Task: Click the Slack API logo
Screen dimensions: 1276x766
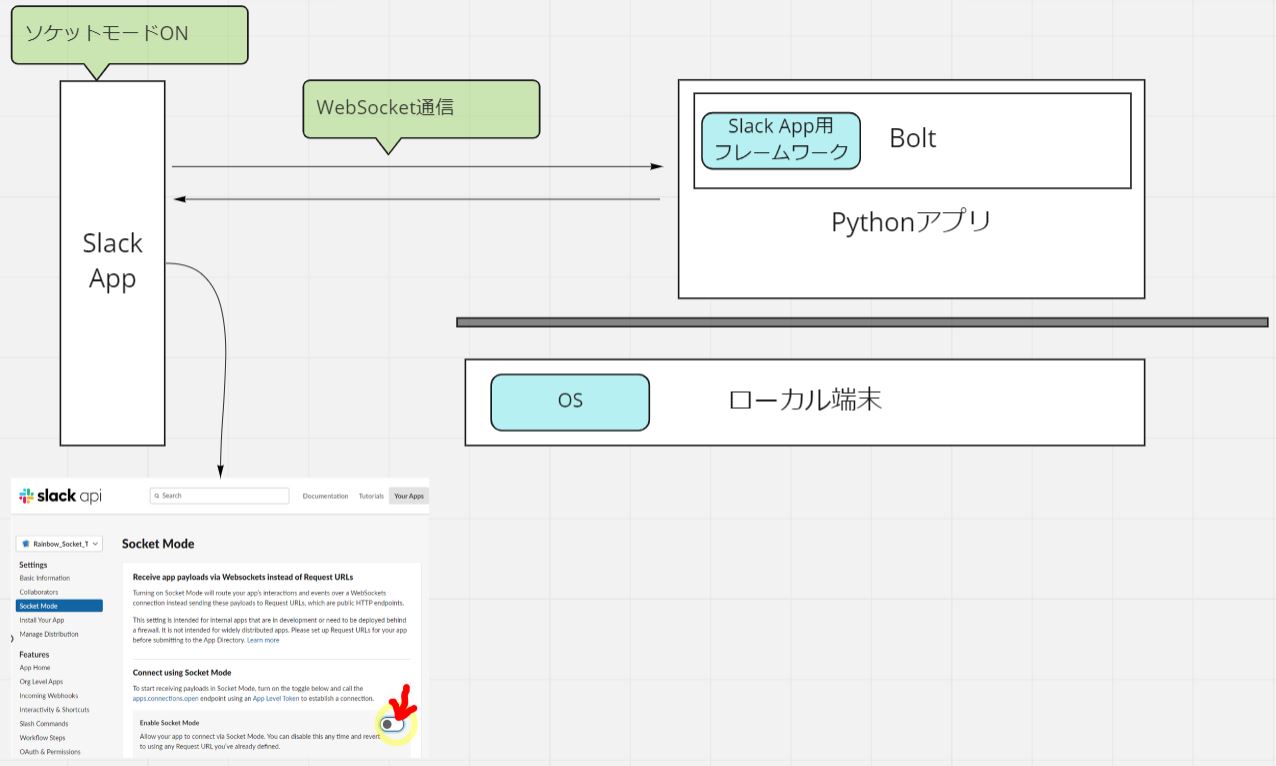Action: point(60,496)
